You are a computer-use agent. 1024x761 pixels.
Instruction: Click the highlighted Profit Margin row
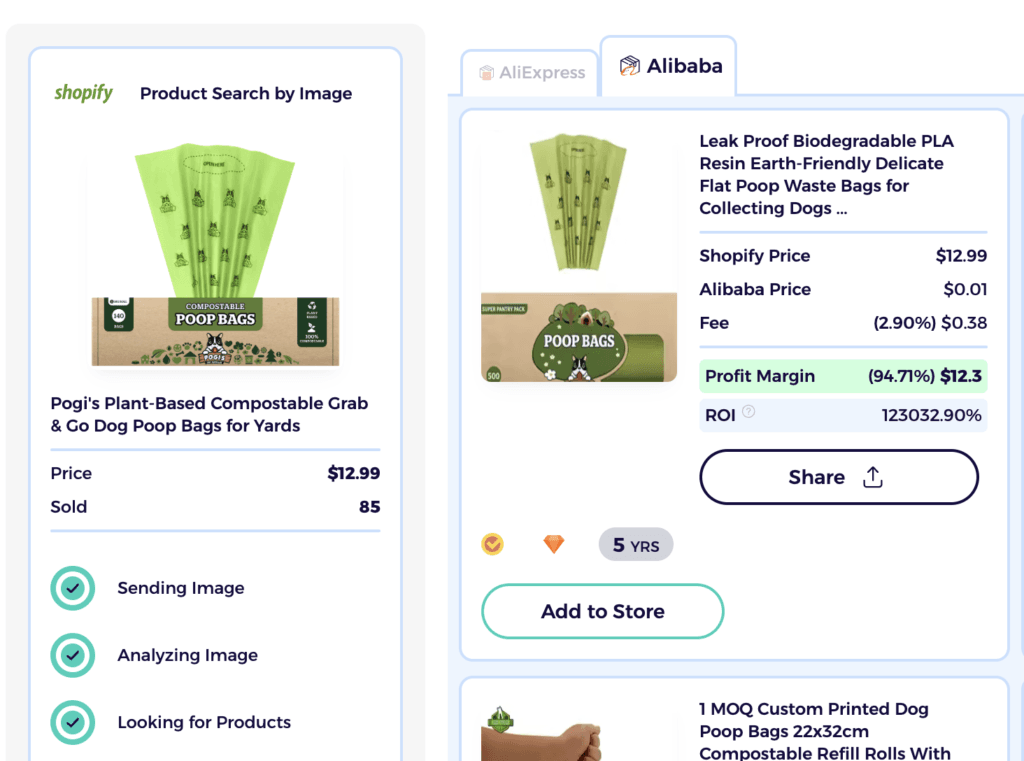(x=843, y=376)
